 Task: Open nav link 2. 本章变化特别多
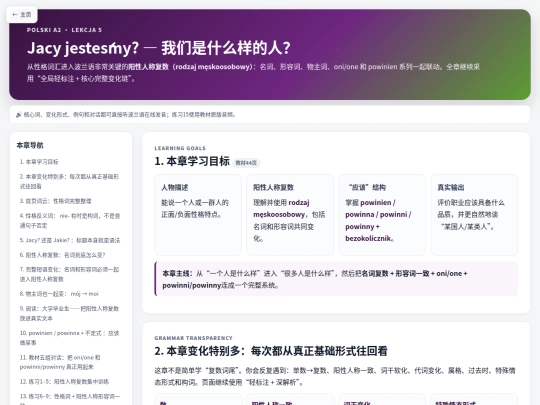pyautogui.click(x=69, y=181)
